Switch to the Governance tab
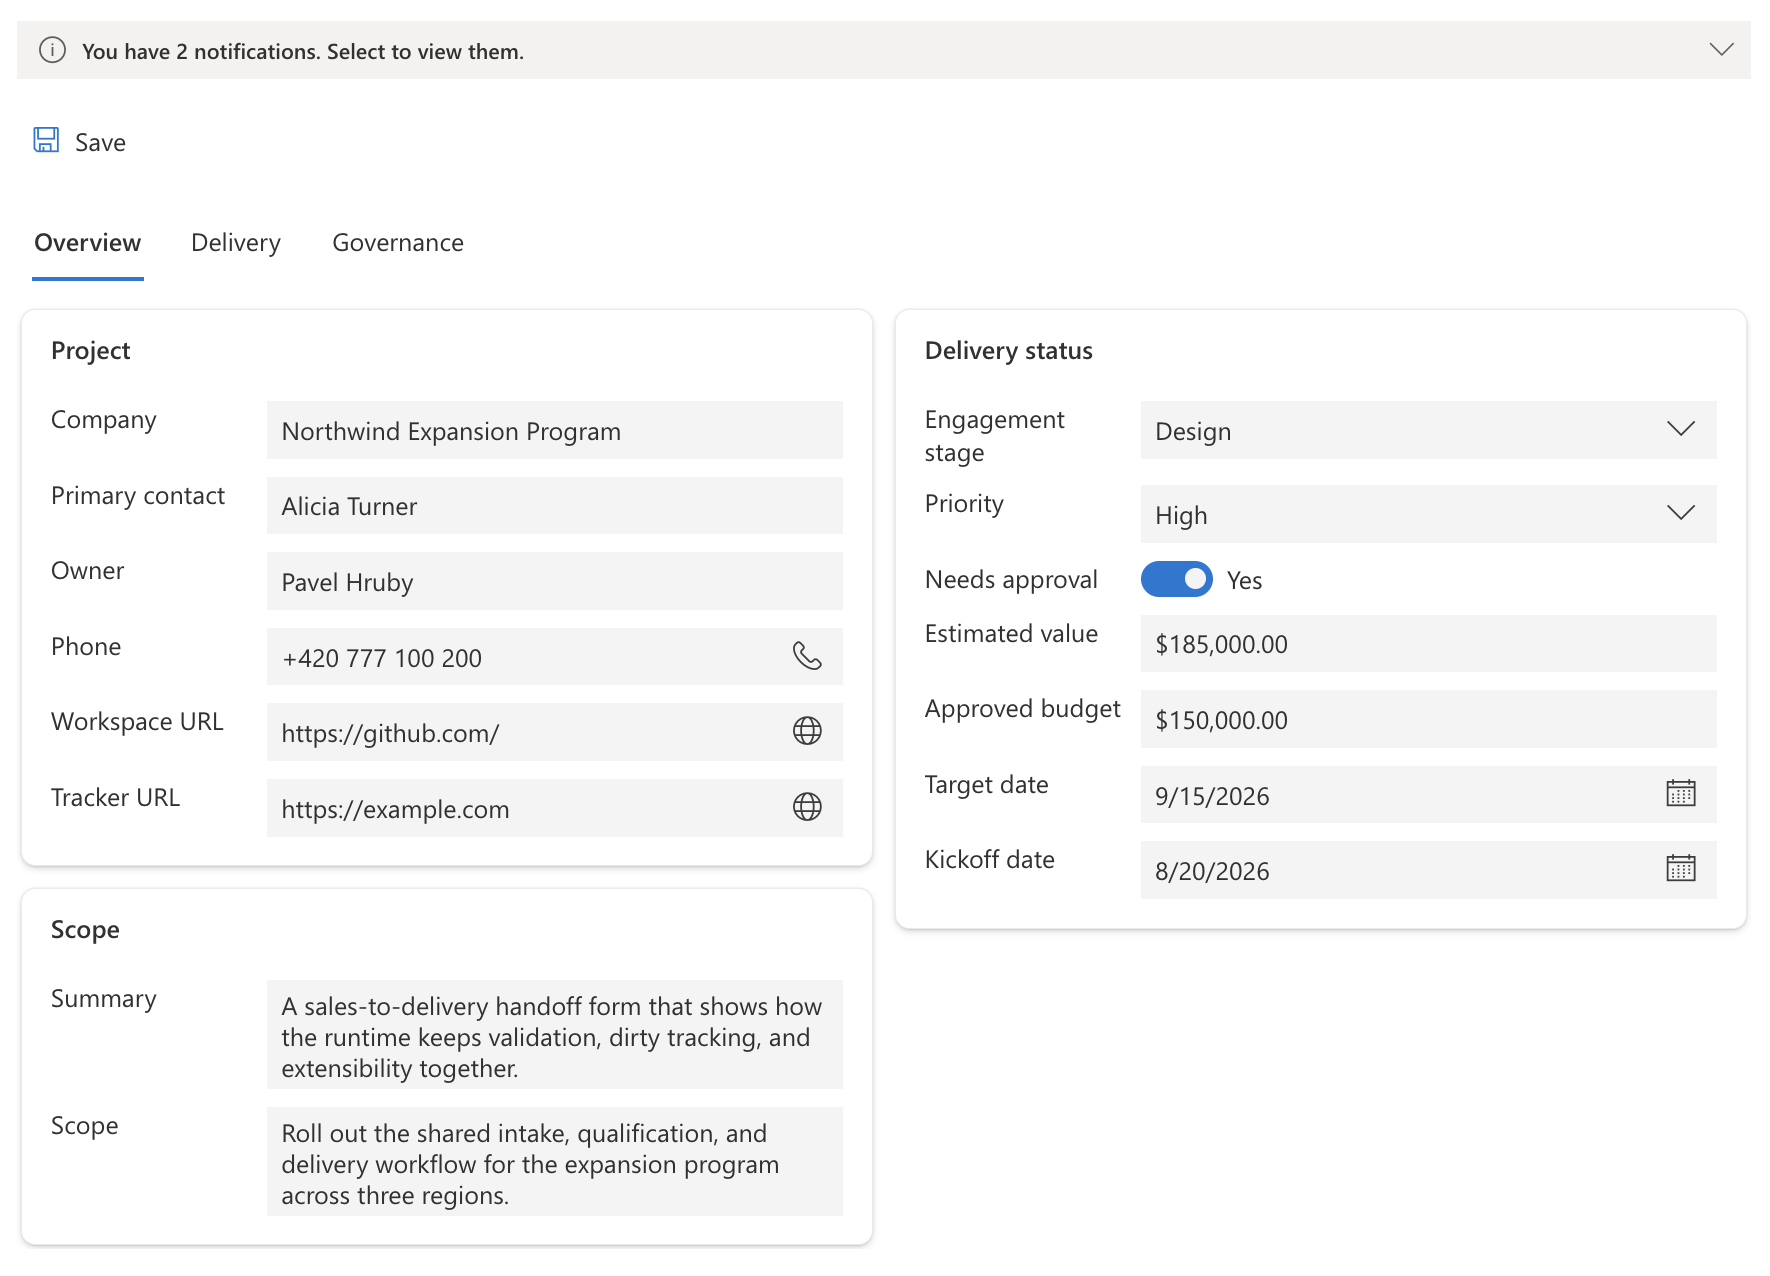The height and width of the screenshot is (1276, 1770). (398, 243)
